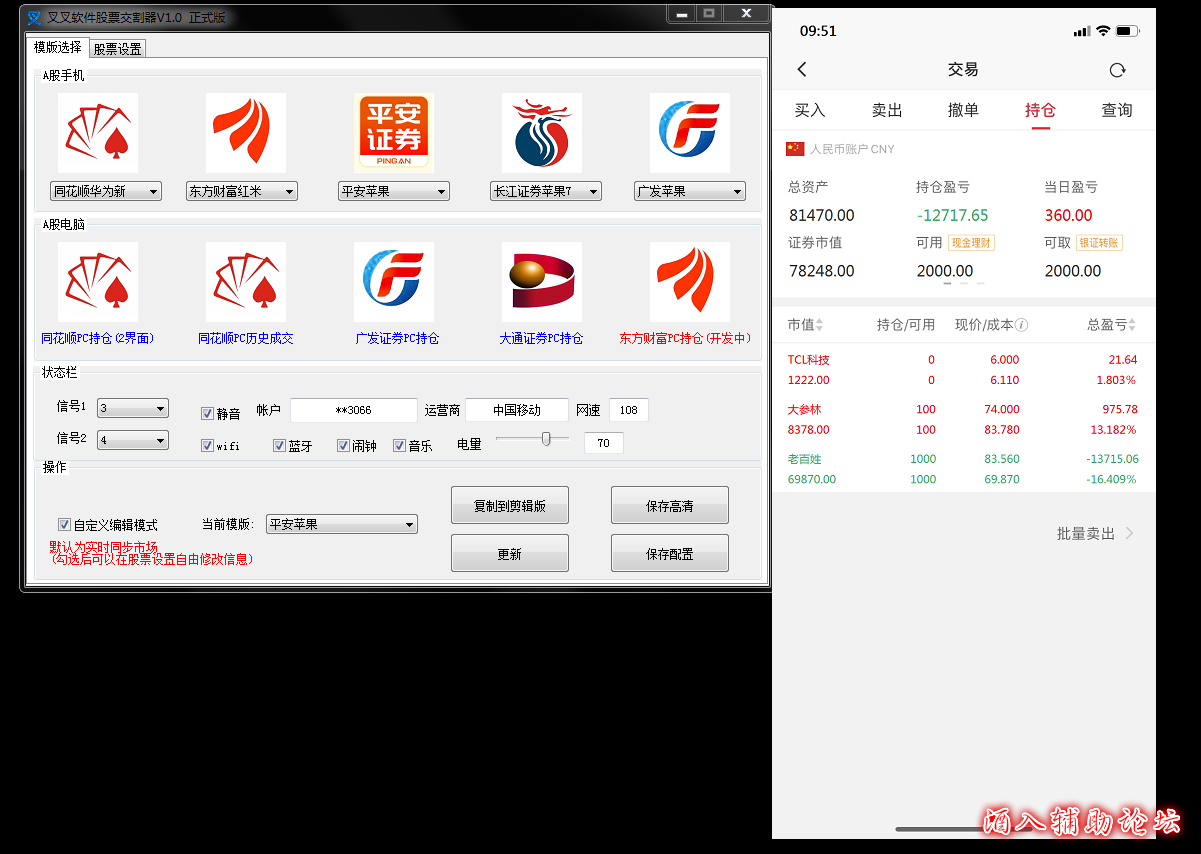This screenshot has height=854, width=1201.
Task: Open the 同花顺华为新 dropdown
Action: (106, 191)
